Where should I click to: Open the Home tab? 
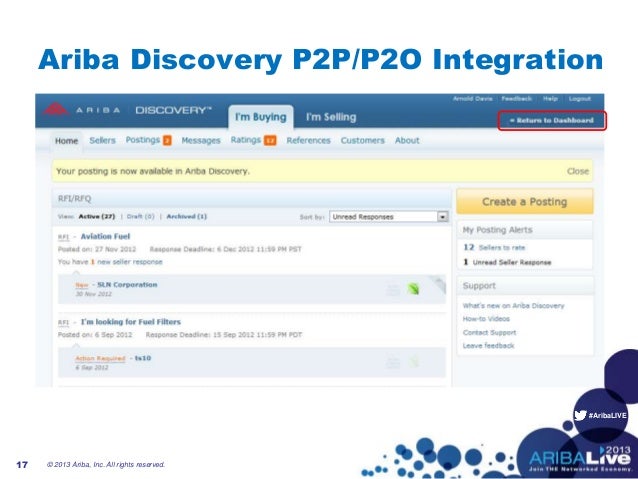[x=66, y=141]
